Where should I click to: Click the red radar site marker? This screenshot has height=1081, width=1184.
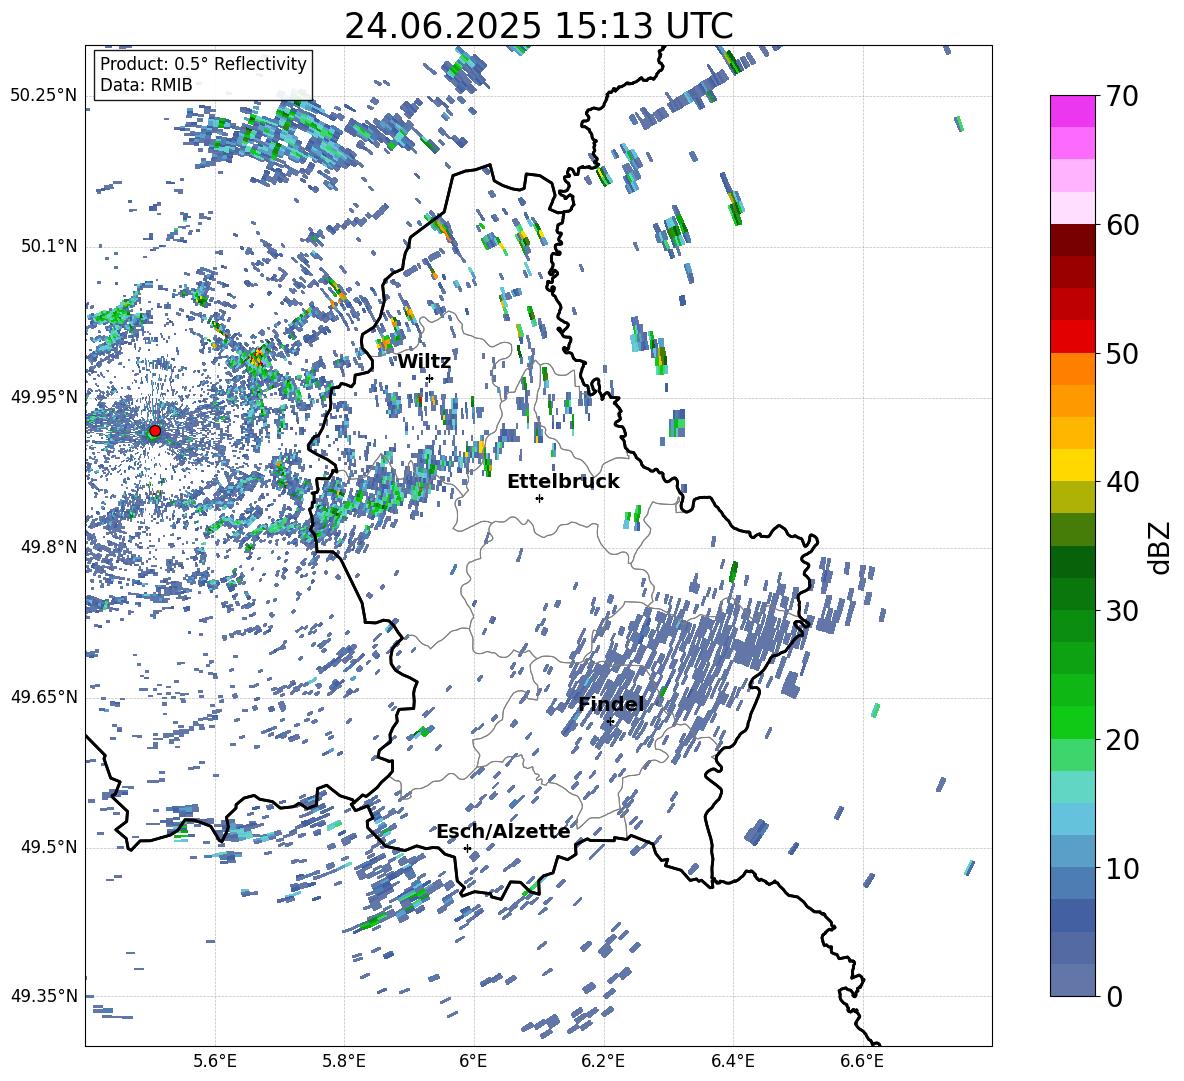click(155, 430)
